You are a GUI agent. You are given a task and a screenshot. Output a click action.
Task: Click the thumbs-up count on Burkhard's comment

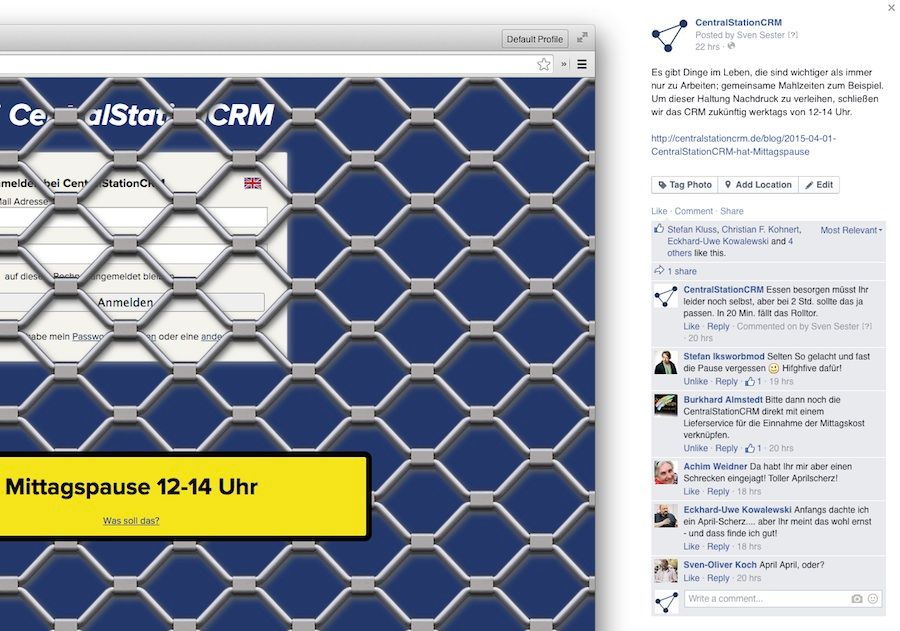pyautogui.click(x=754, y=448)
